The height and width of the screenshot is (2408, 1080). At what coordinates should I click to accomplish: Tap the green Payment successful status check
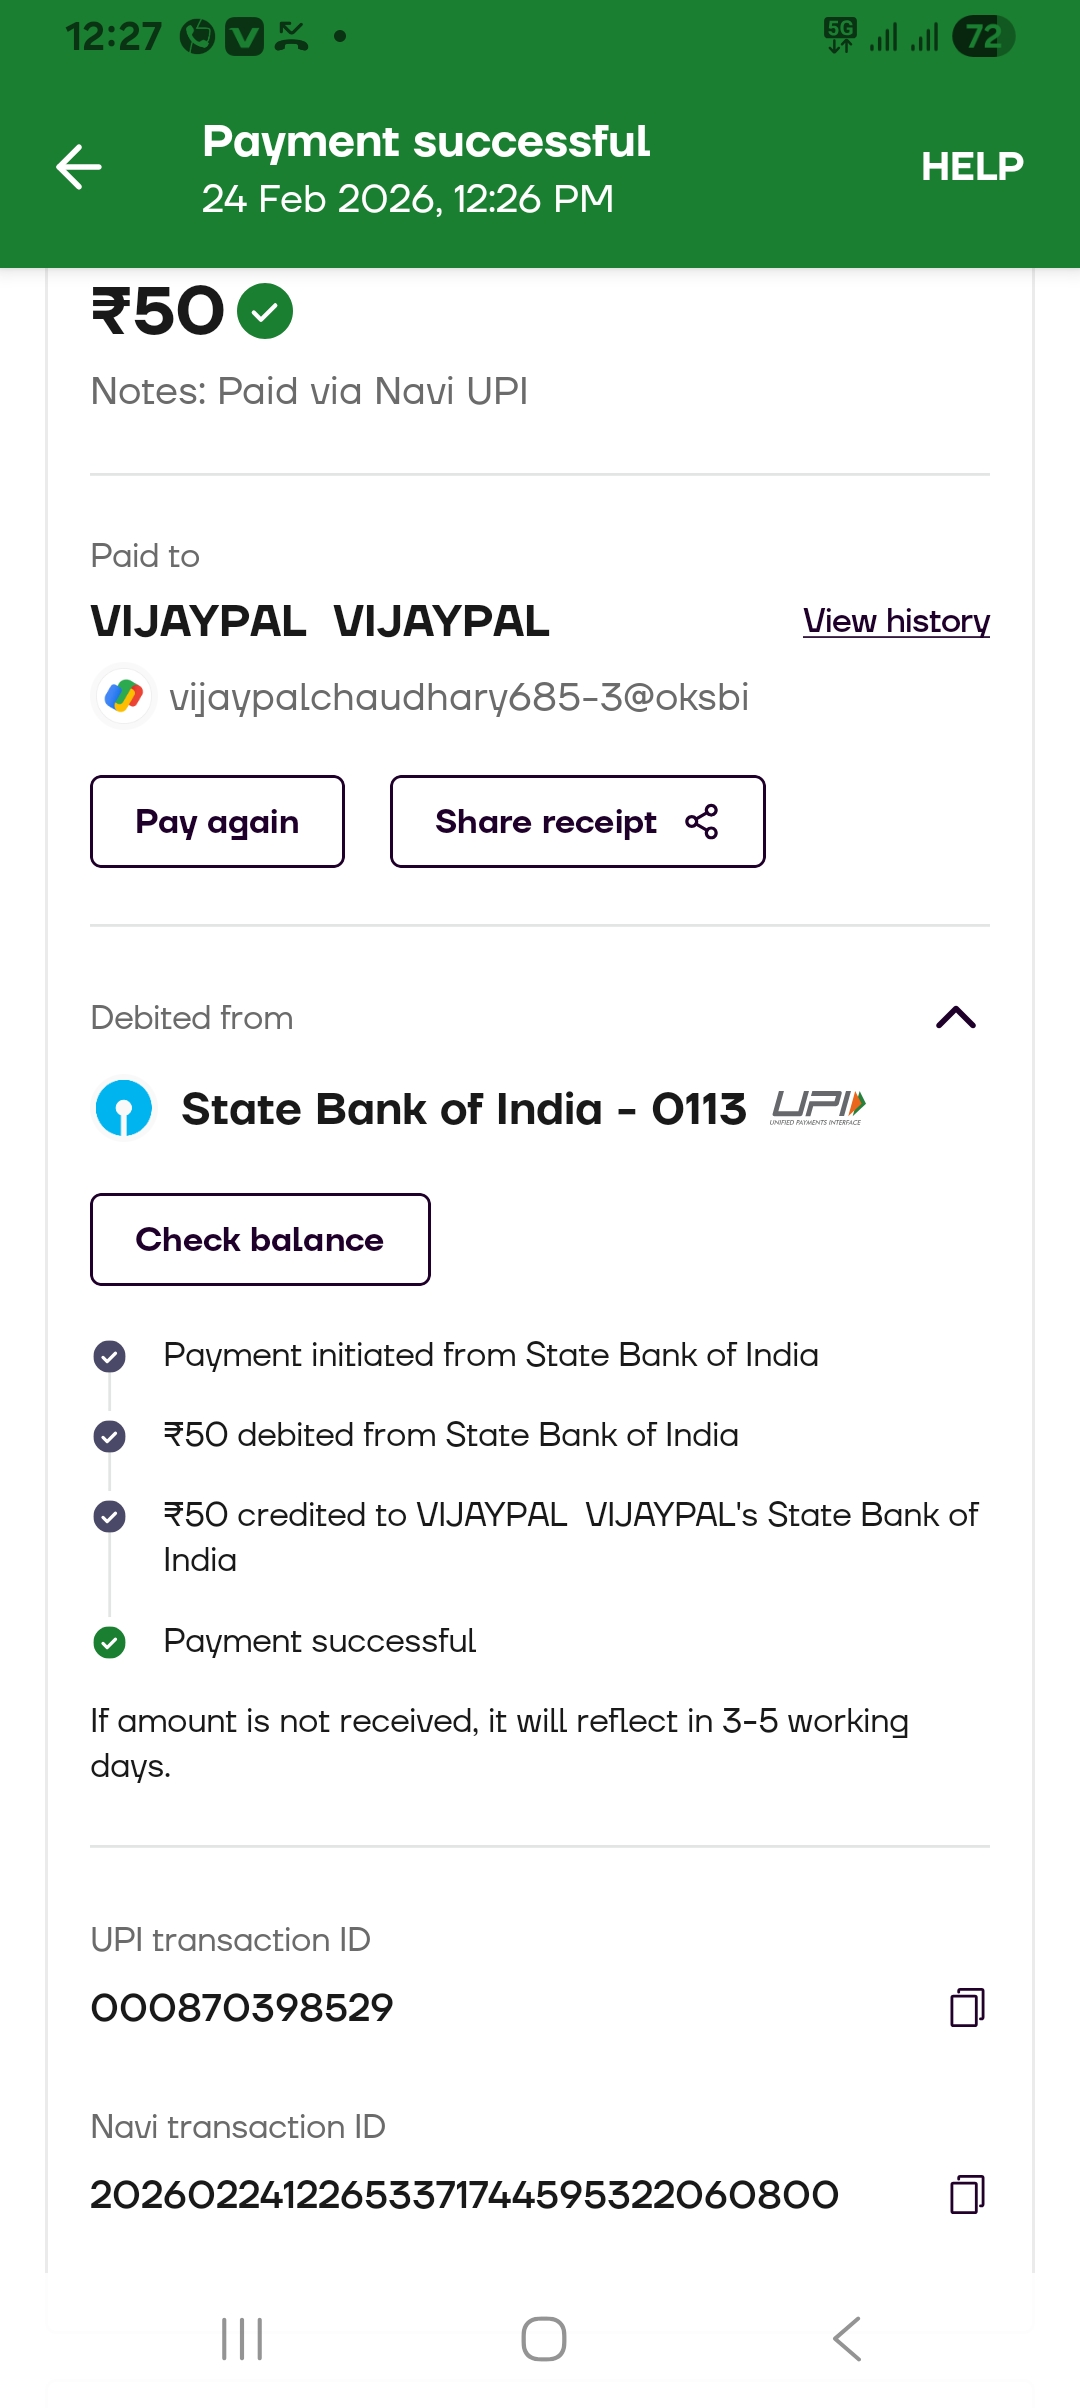pos(109,1642)
